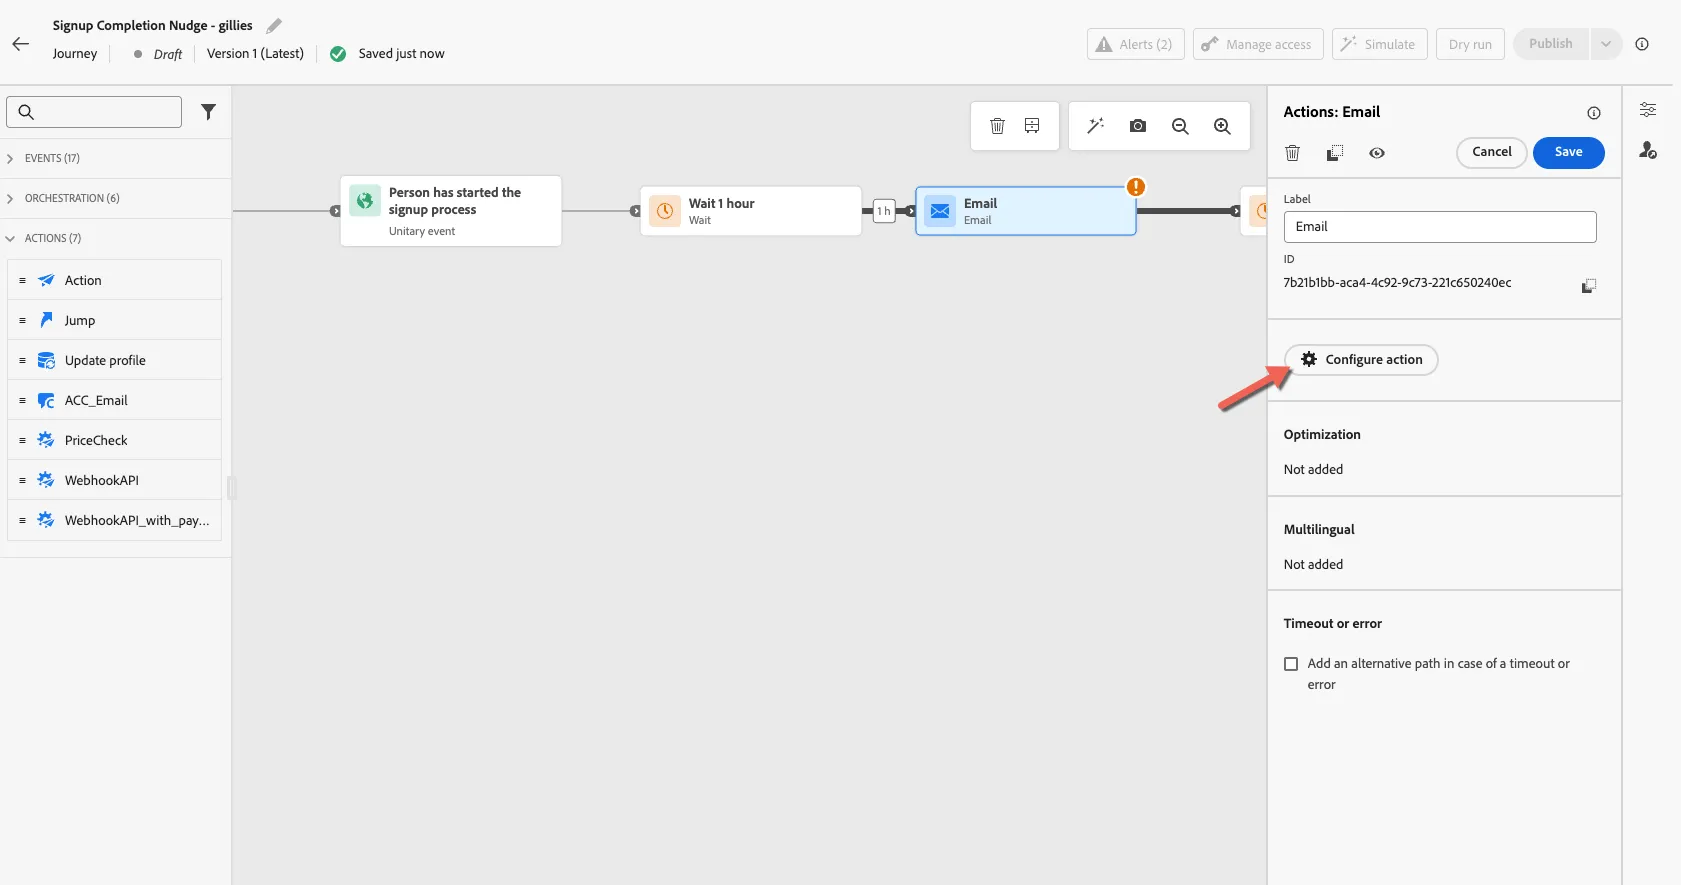Click the magic wand canvas tool
1681x885 pixels.
[1096, 126]
